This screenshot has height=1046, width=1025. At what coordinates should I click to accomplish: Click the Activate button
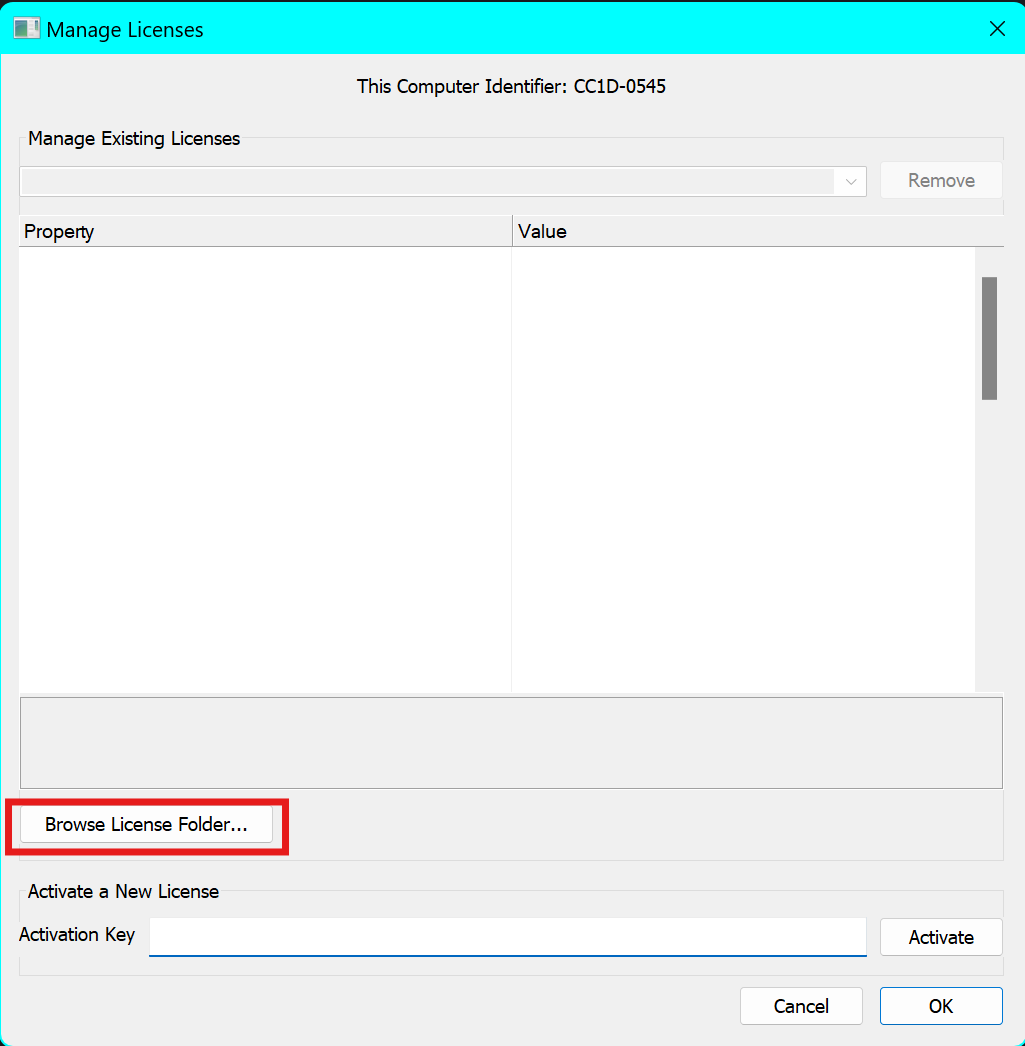pyautogui.click(x=941, y=937)
